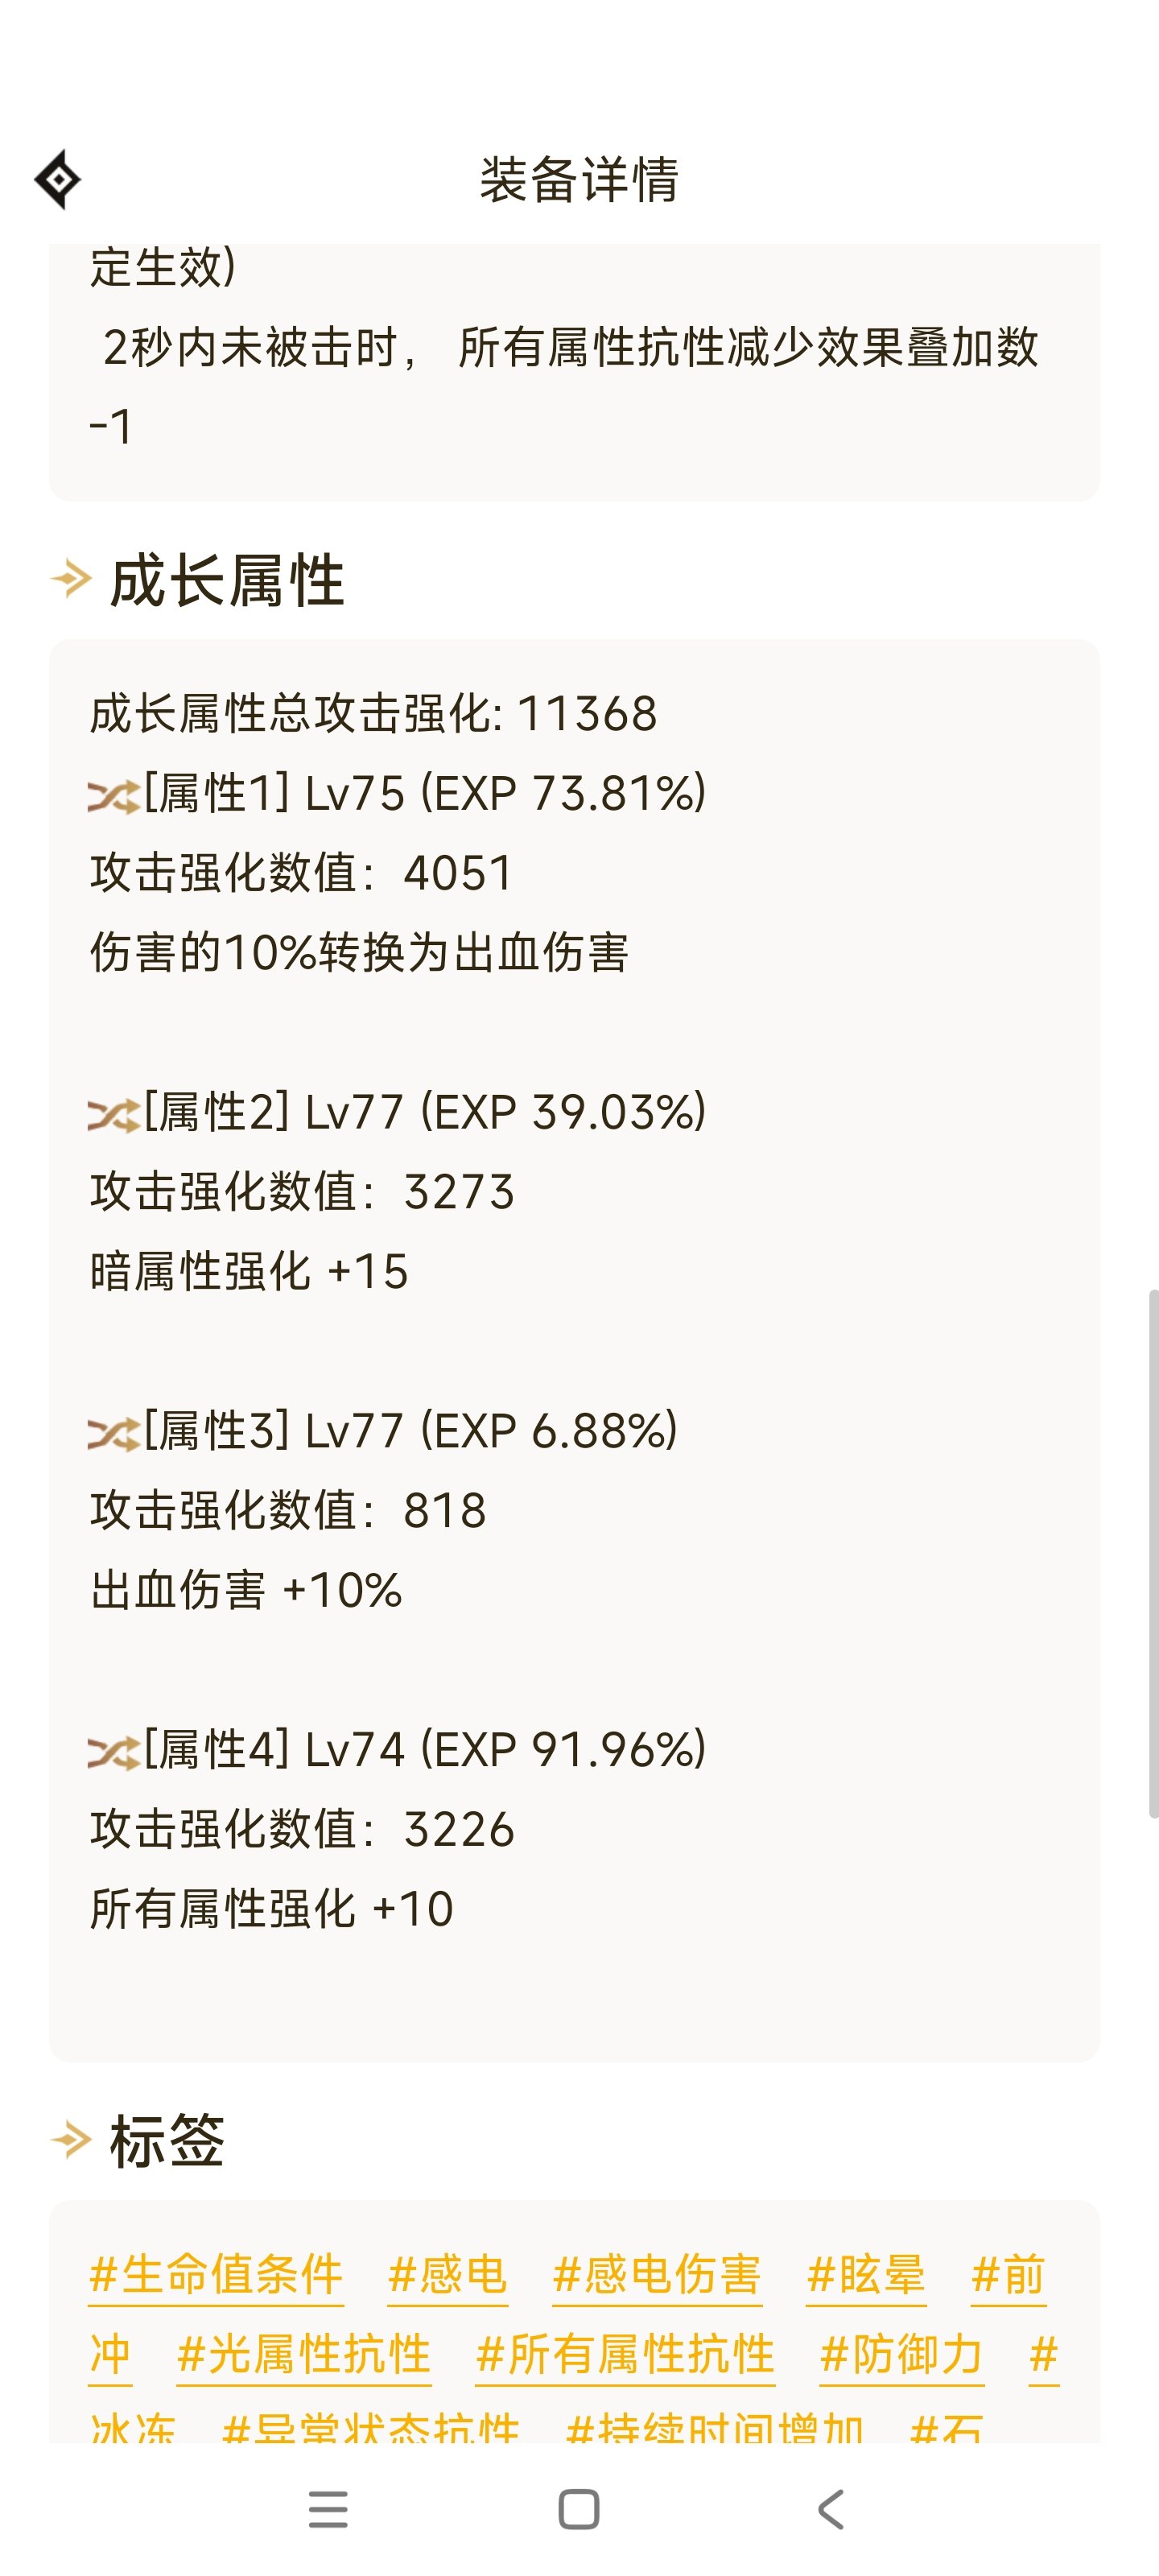
Task: Open the #感电伤害 tag
Action: point(657,2275)
